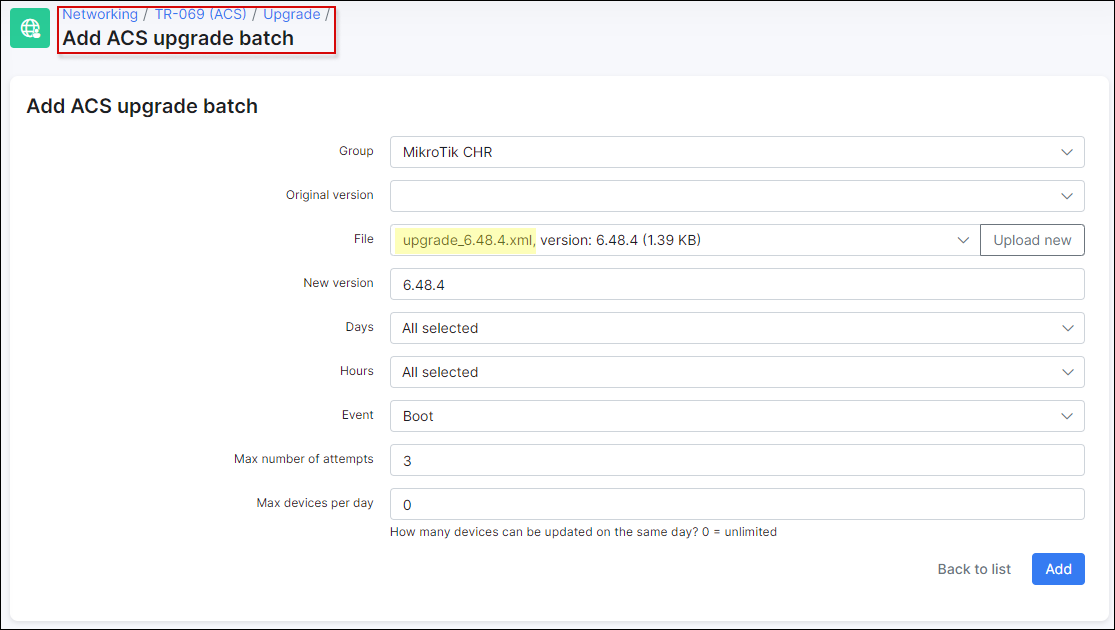
Task: Open the Hours dropdown list
Action: [736, 372]
